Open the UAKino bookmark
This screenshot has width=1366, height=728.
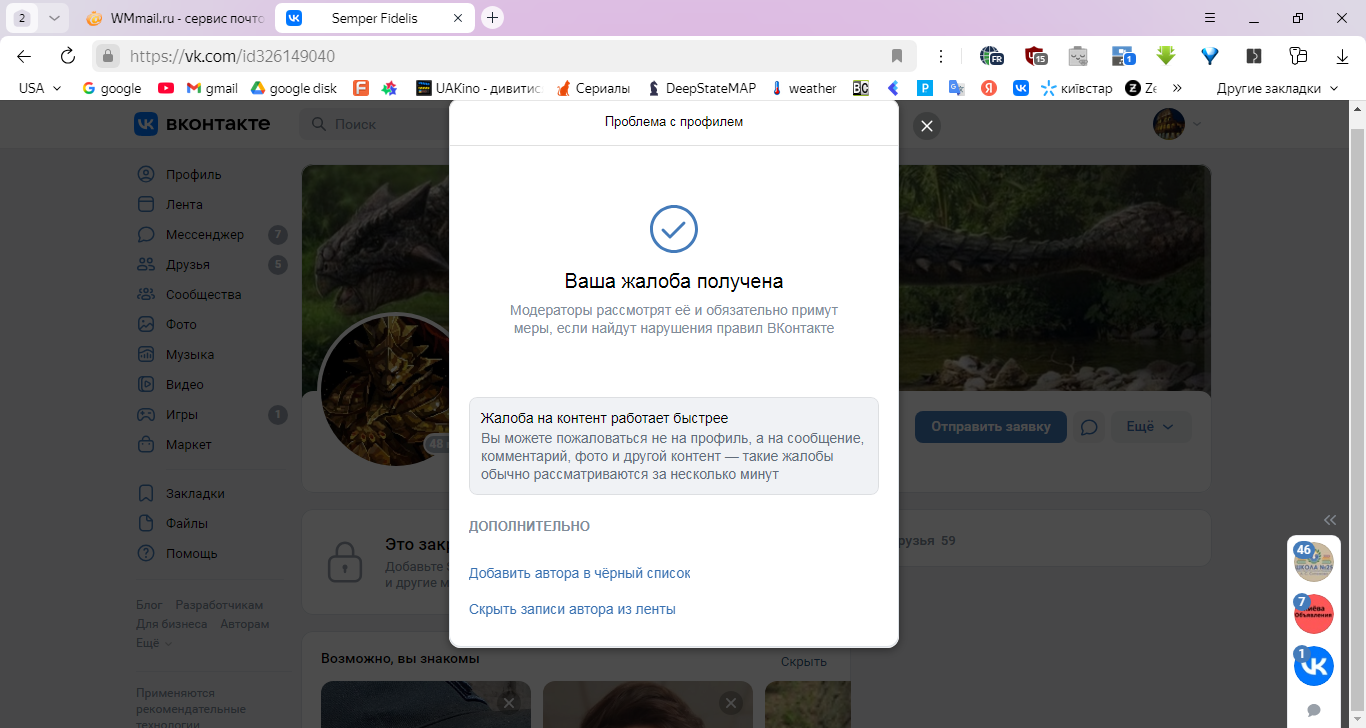click(478, 88)
